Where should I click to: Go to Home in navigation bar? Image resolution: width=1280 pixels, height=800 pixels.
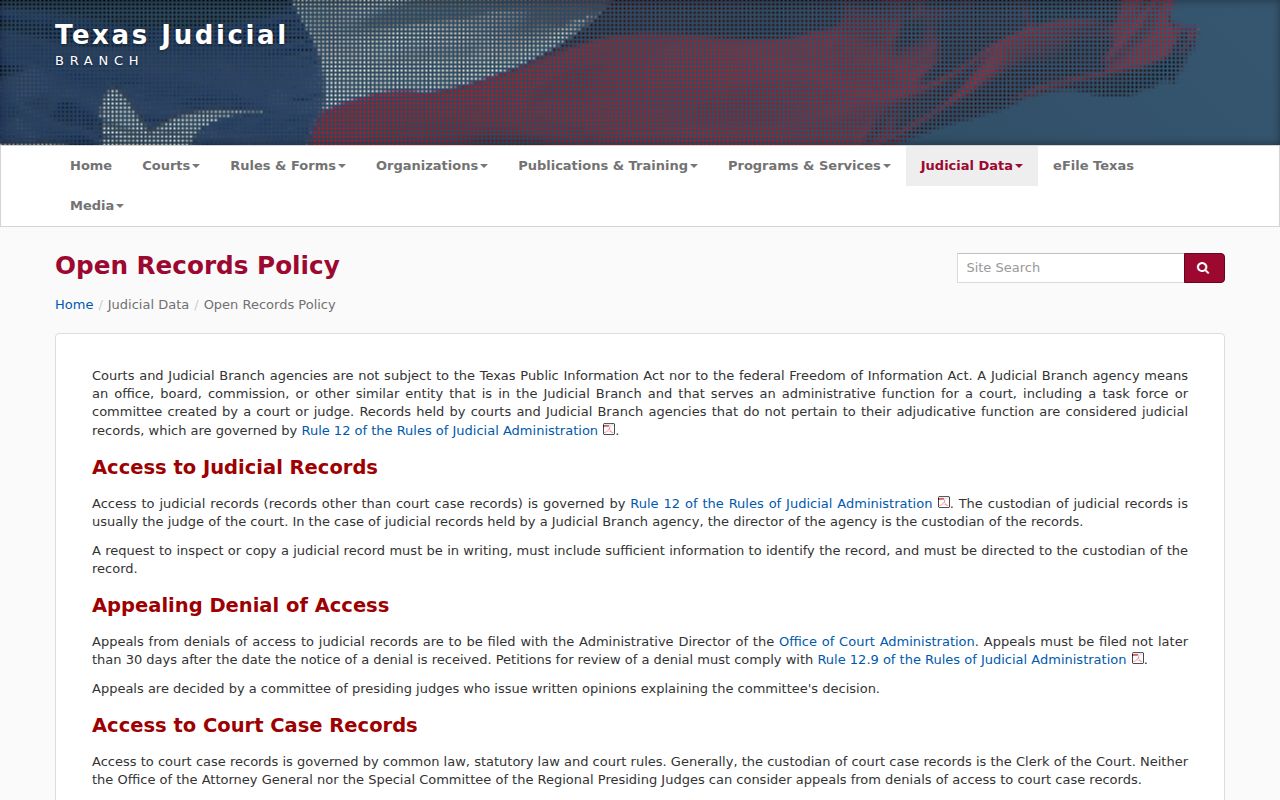click(x=91, y=166)
